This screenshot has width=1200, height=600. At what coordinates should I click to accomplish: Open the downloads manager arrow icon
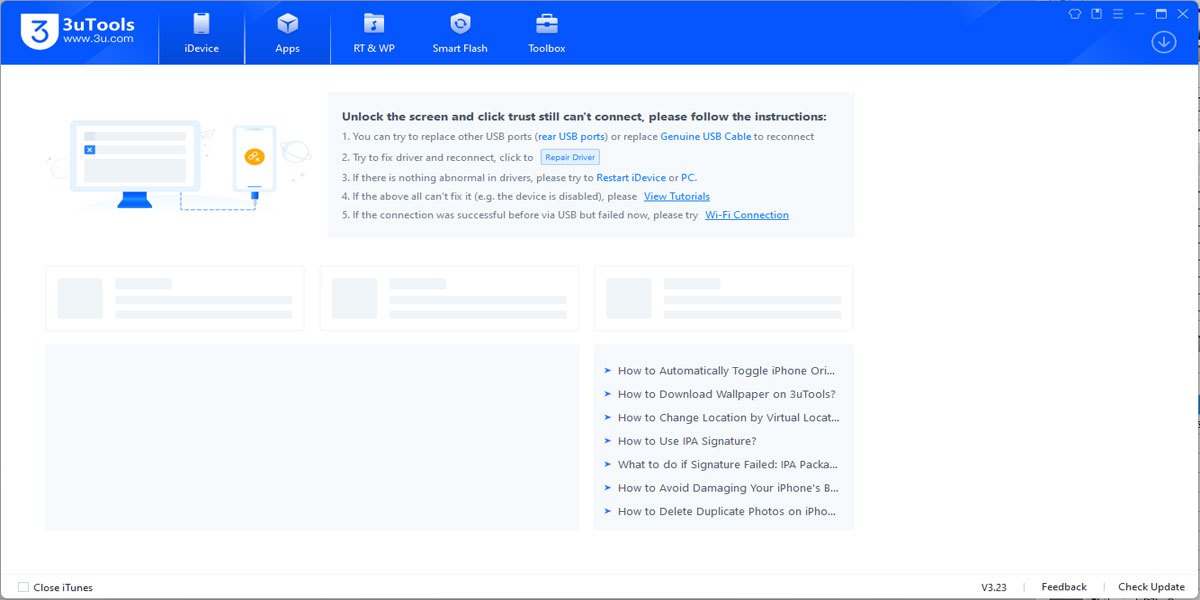pyautogui.click(x=1163, y=42)
